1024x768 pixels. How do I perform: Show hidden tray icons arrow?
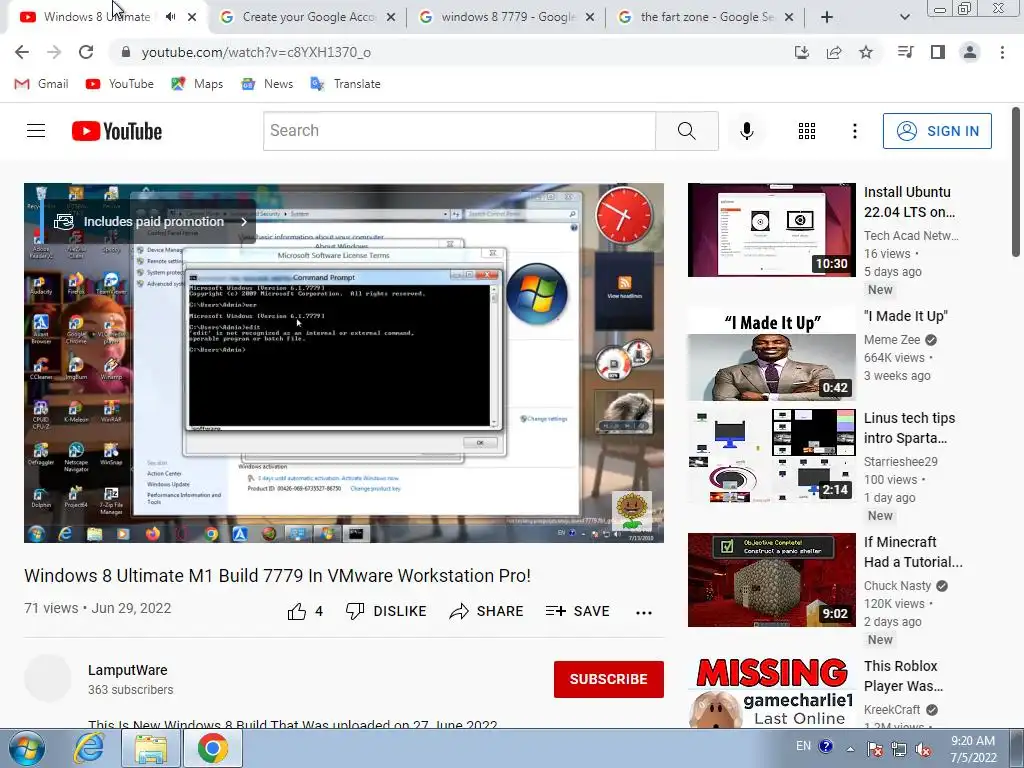(x=850, y=750)
